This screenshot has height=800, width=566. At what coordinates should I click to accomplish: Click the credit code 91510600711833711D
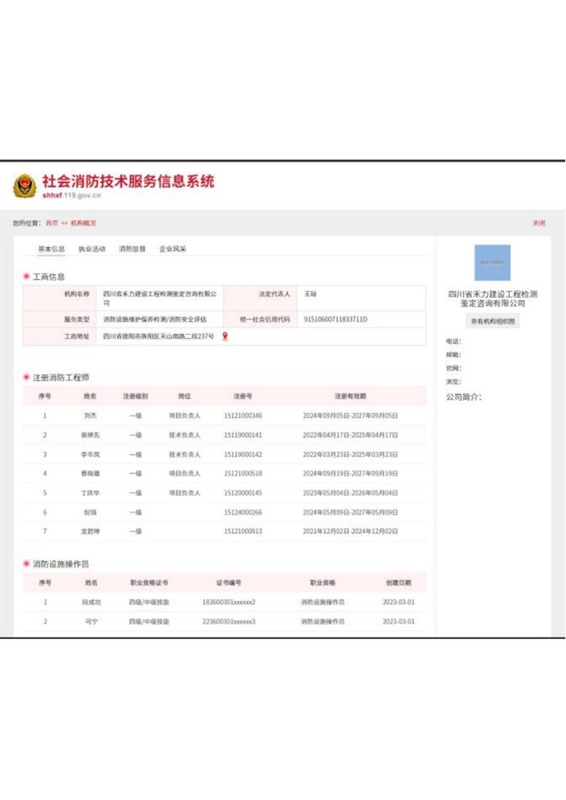point(335,319)
